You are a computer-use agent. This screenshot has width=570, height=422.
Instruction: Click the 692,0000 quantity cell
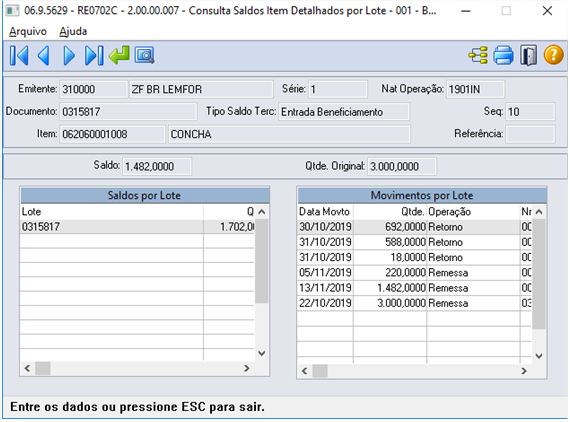390,227
